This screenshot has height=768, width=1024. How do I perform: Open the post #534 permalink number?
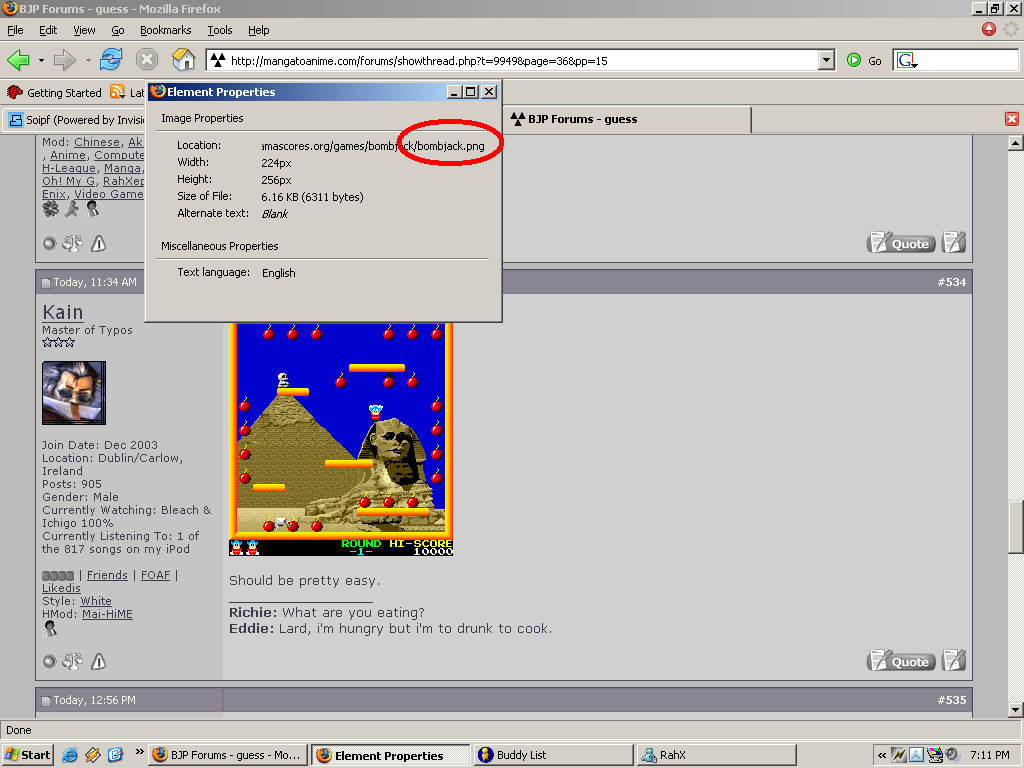(x=952, y=282)
